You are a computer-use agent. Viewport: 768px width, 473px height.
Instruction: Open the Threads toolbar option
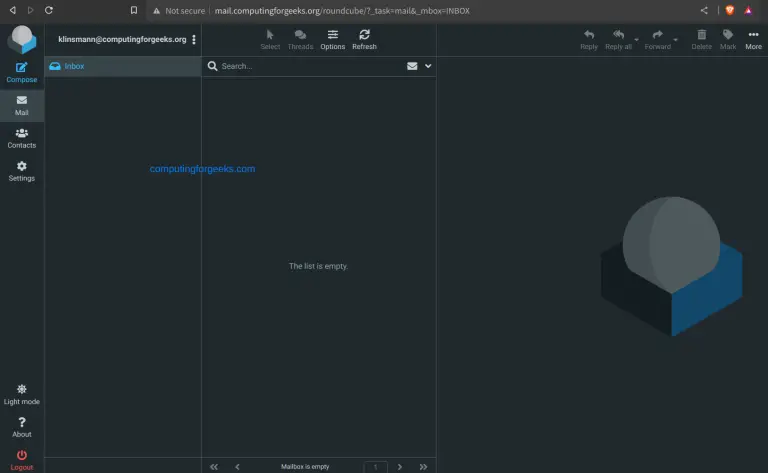[x=300, y=39]
